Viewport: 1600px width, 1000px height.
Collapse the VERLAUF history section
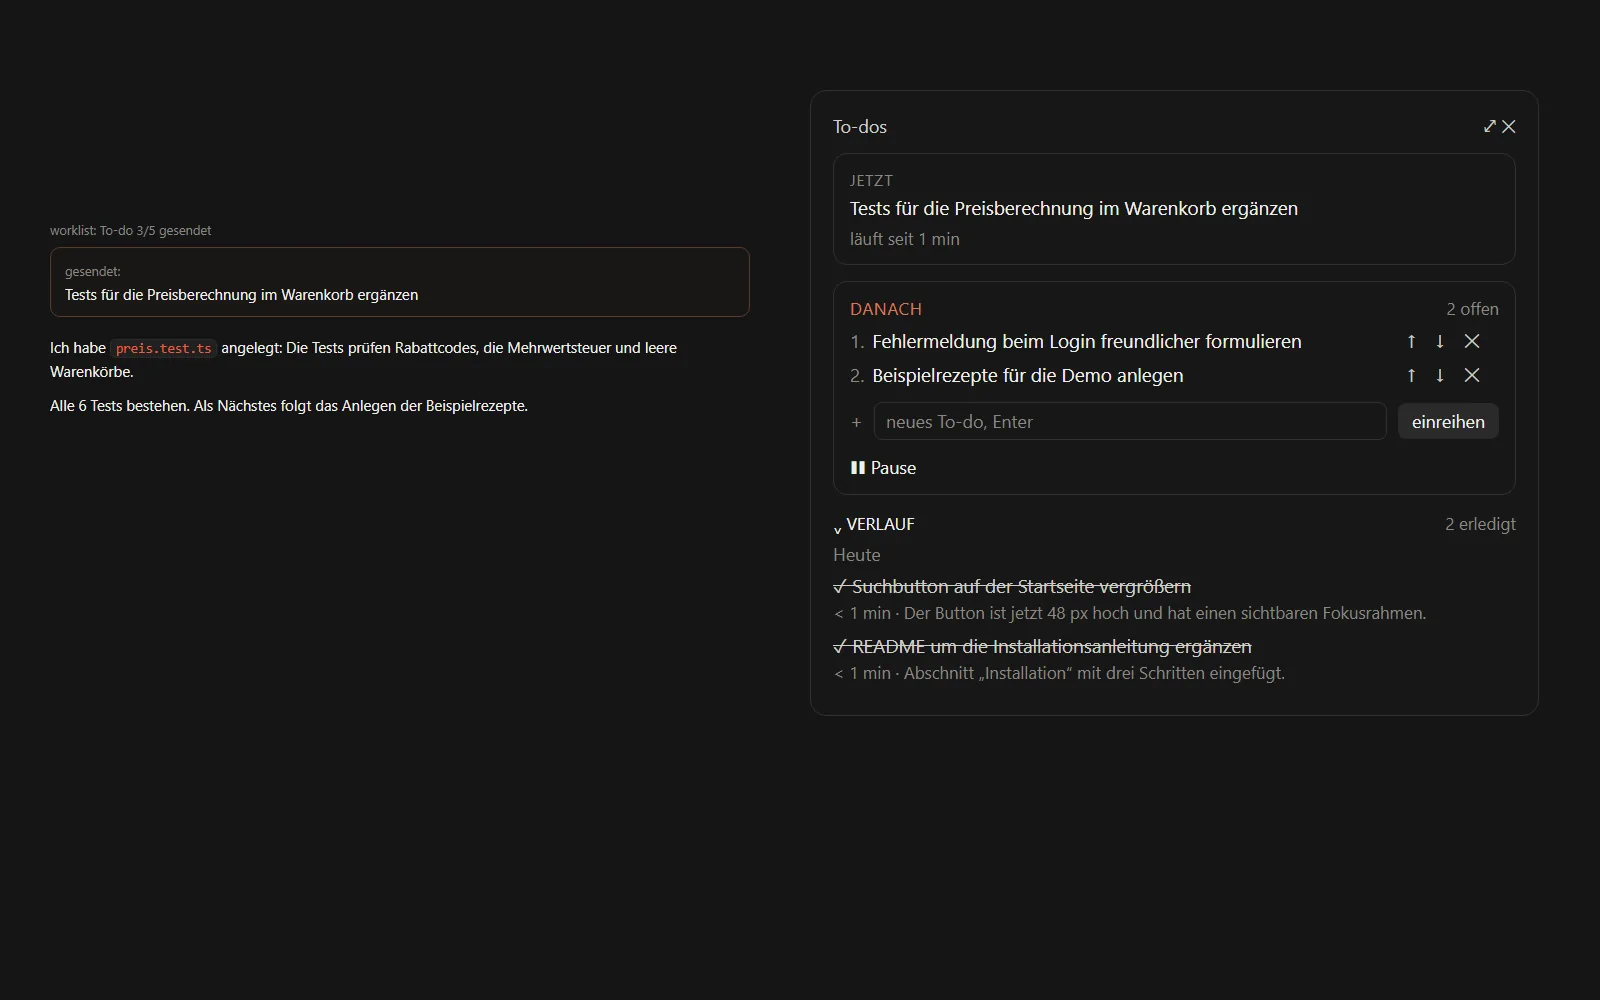tap(875, 524)
